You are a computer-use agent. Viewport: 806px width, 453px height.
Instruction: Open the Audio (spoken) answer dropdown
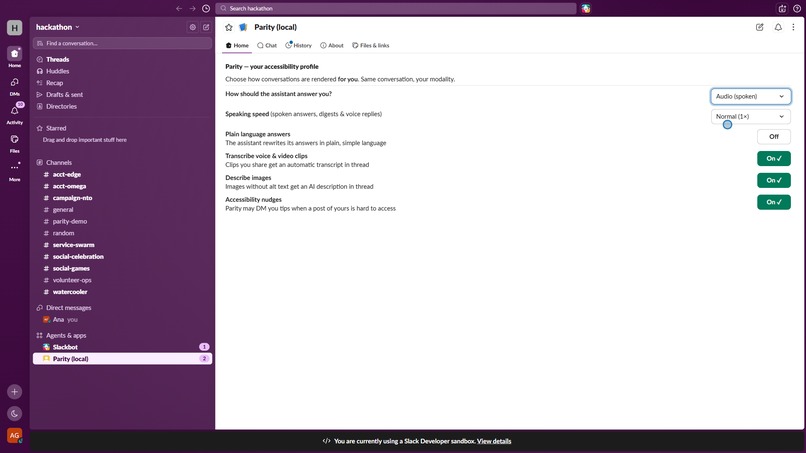[x=750, y=96]
